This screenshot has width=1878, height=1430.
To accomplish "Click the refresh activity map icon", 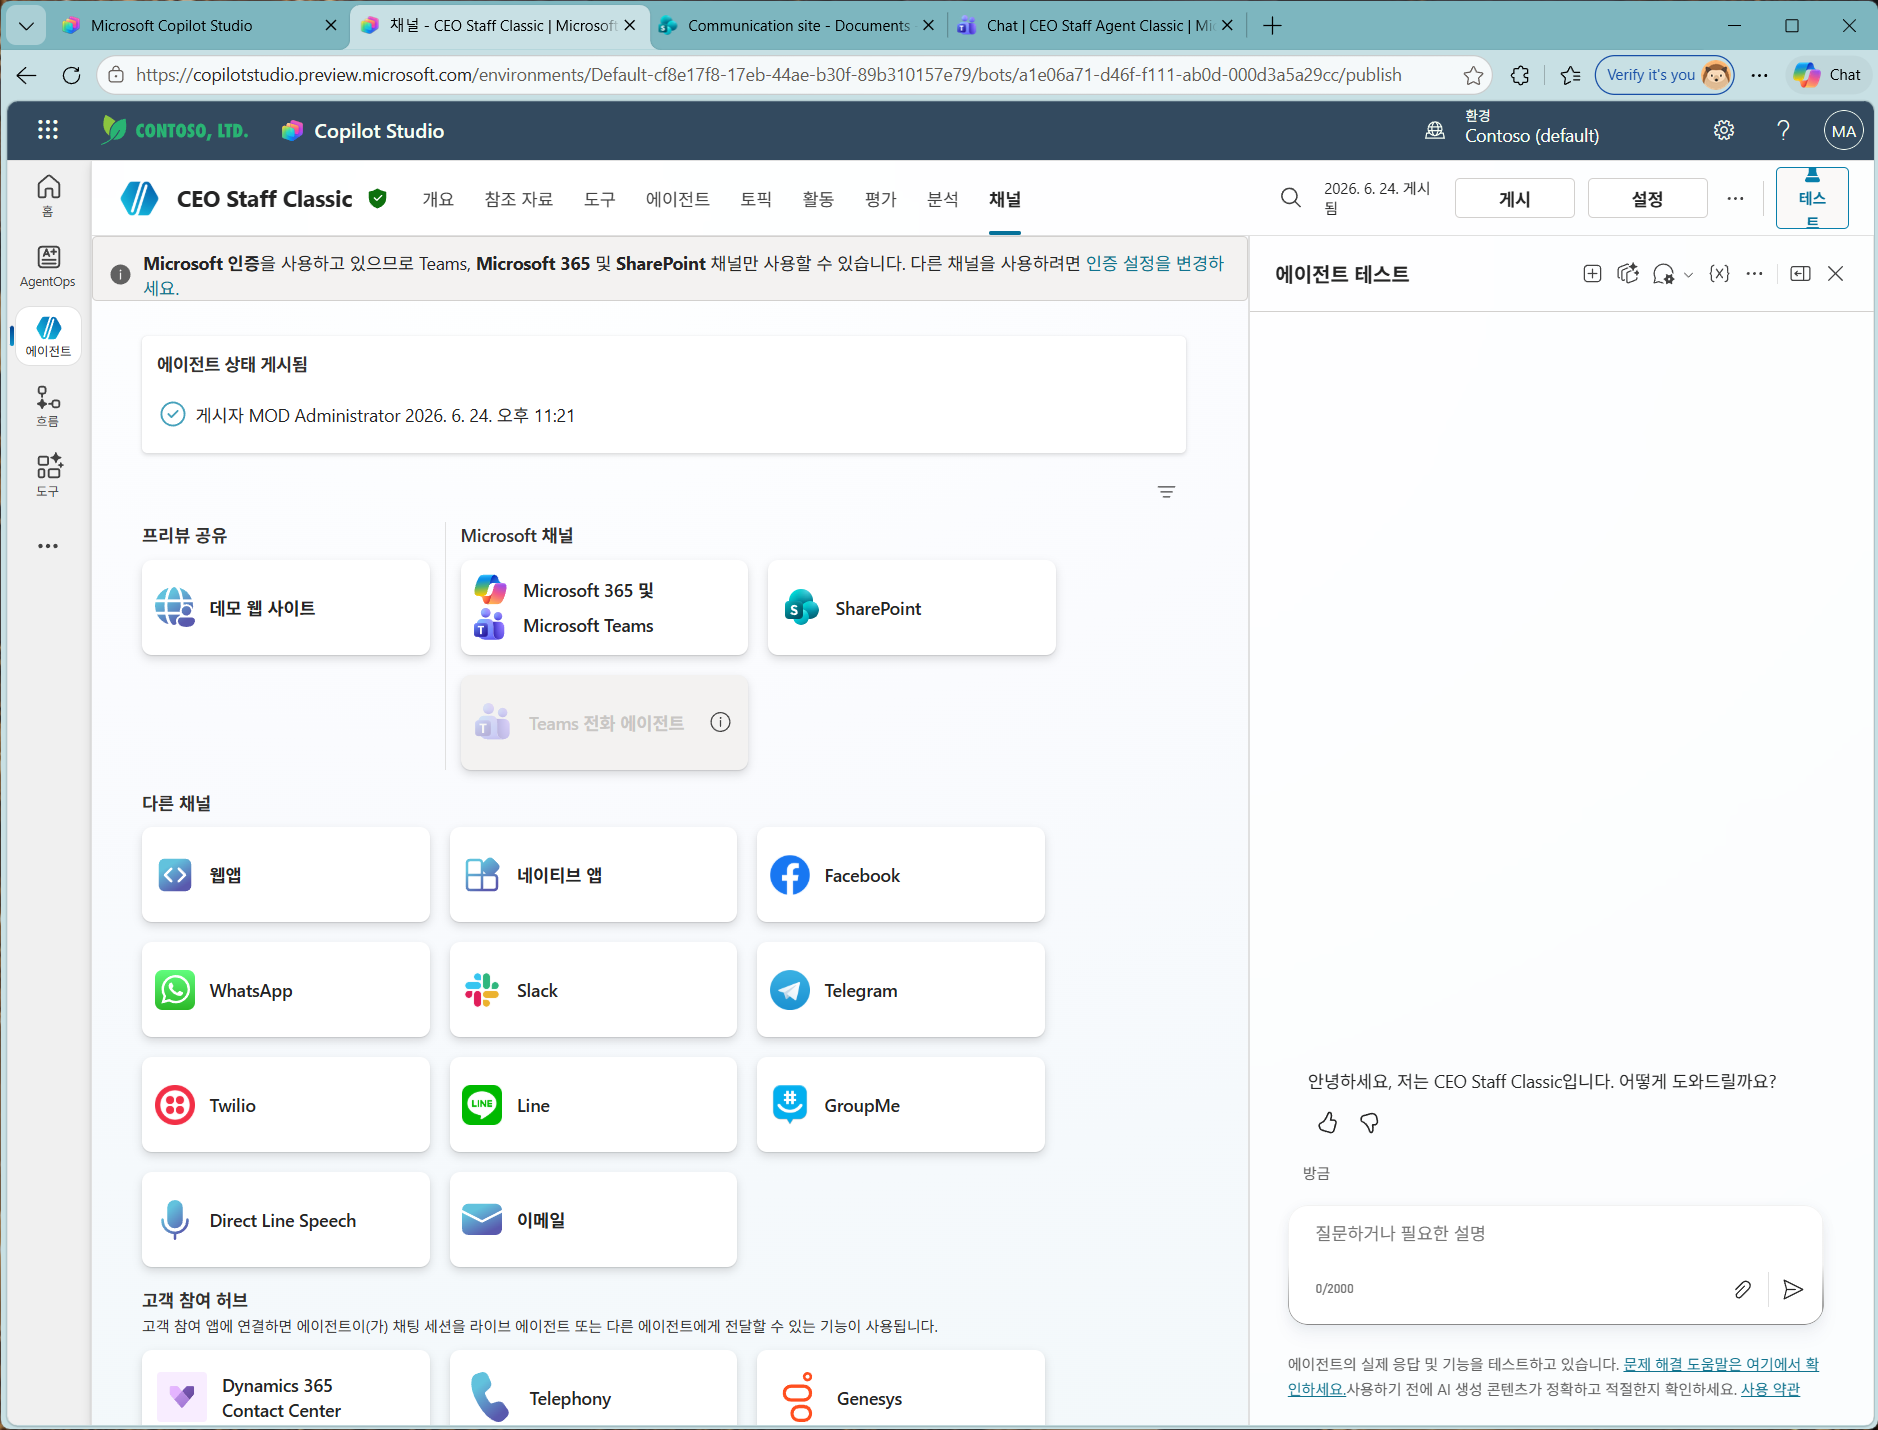I will 1629,274.
